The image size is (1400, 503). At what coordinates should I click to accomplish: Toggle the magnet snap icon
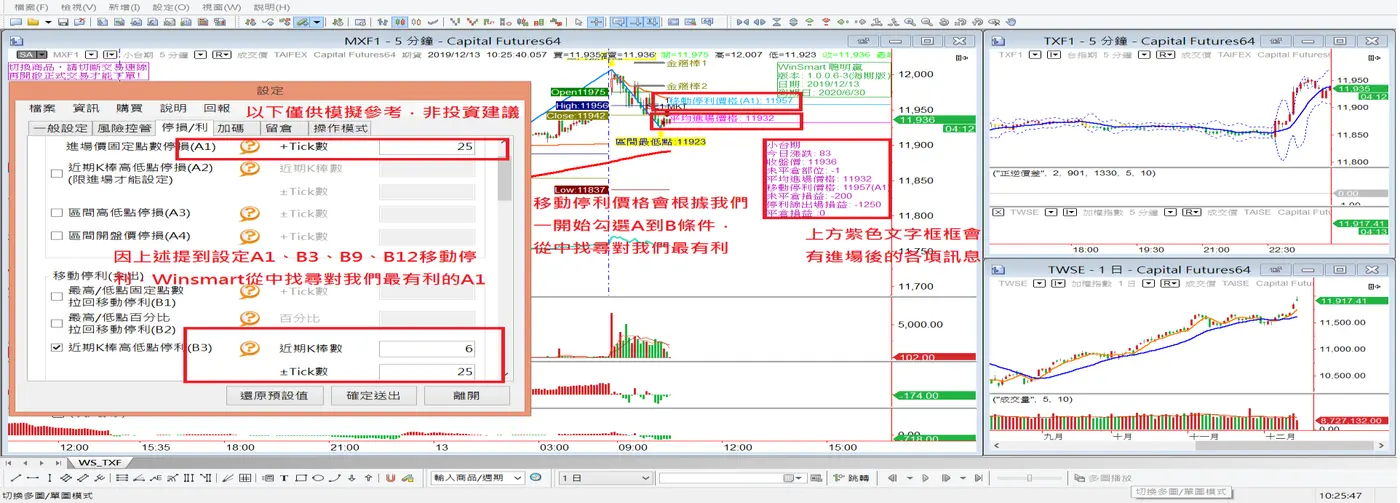[390, 478]
